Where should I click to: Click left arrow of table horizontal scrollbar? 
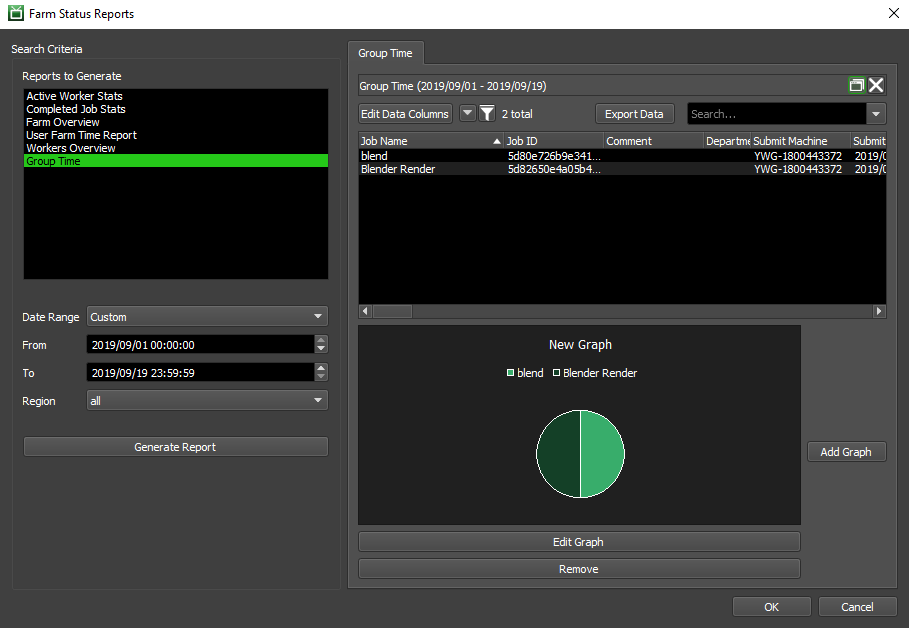click(x=365, y=311)
